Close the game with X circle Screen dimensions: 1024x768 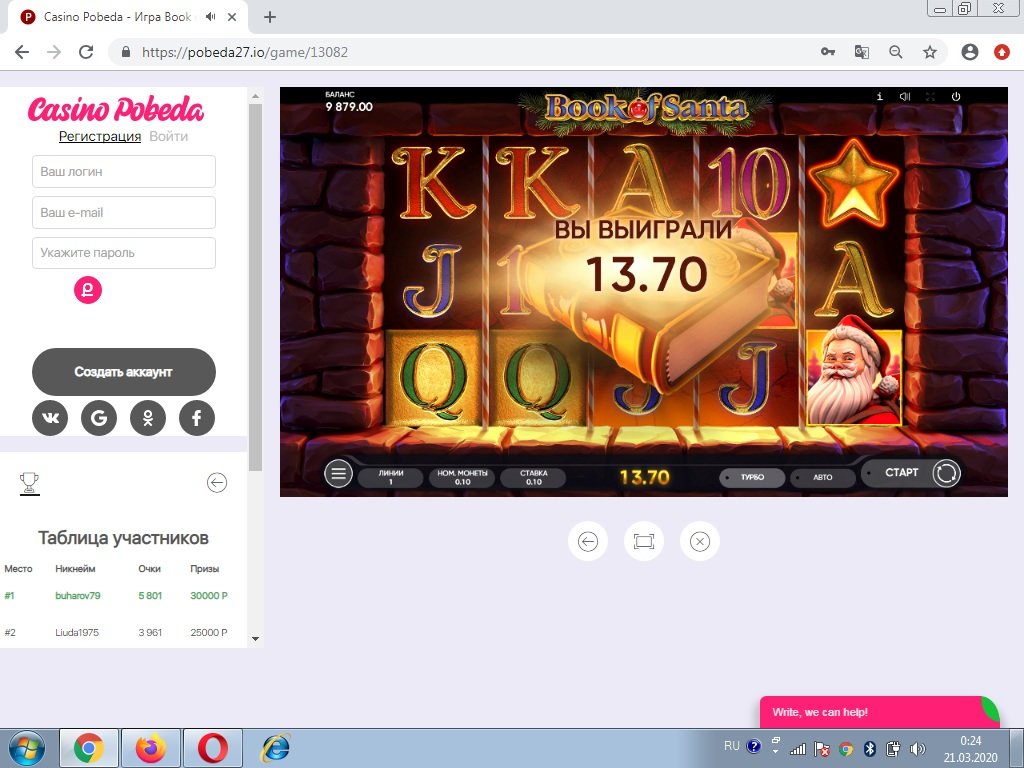(700, 541)
